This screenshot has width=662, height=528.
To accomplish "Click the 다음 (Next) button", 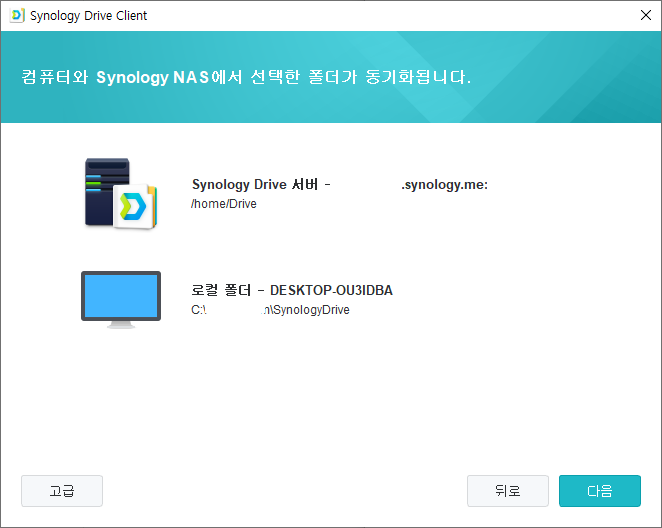I will point(600,491).
